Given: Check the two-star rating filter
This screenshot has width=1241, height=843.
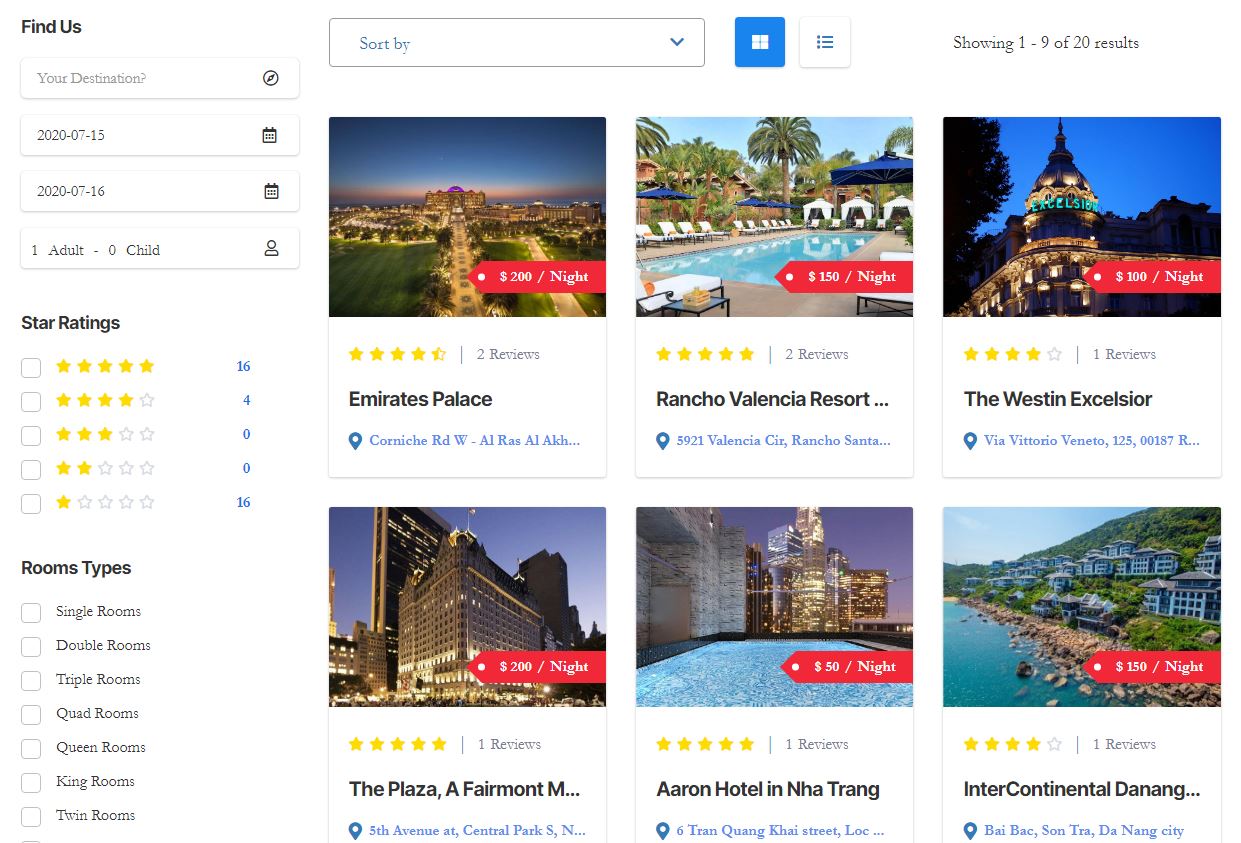Looking at the screenshot, I should [x=31, y=469].
